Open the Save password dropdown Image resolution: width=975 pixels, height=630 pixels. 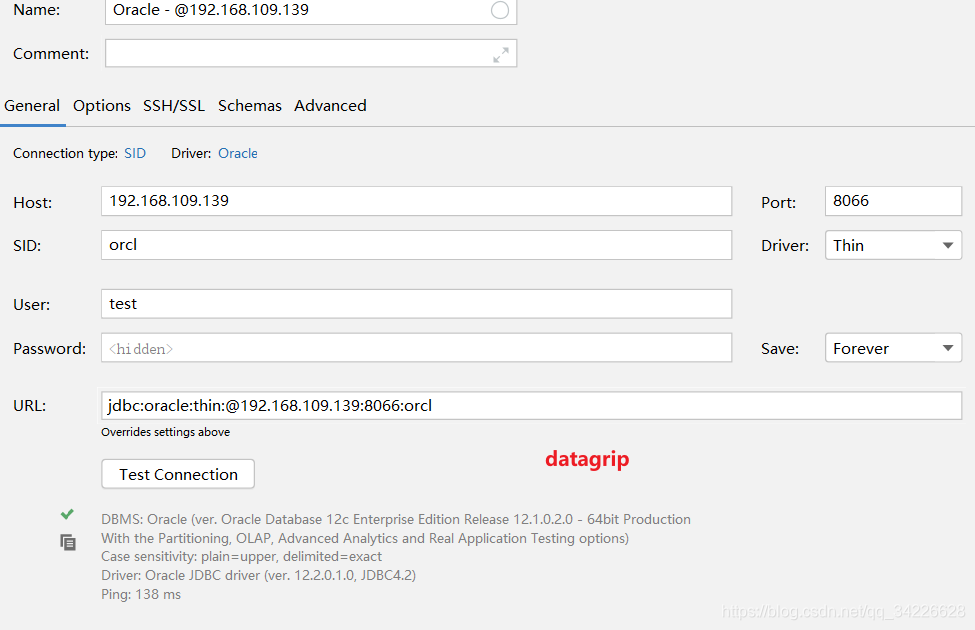892,347
